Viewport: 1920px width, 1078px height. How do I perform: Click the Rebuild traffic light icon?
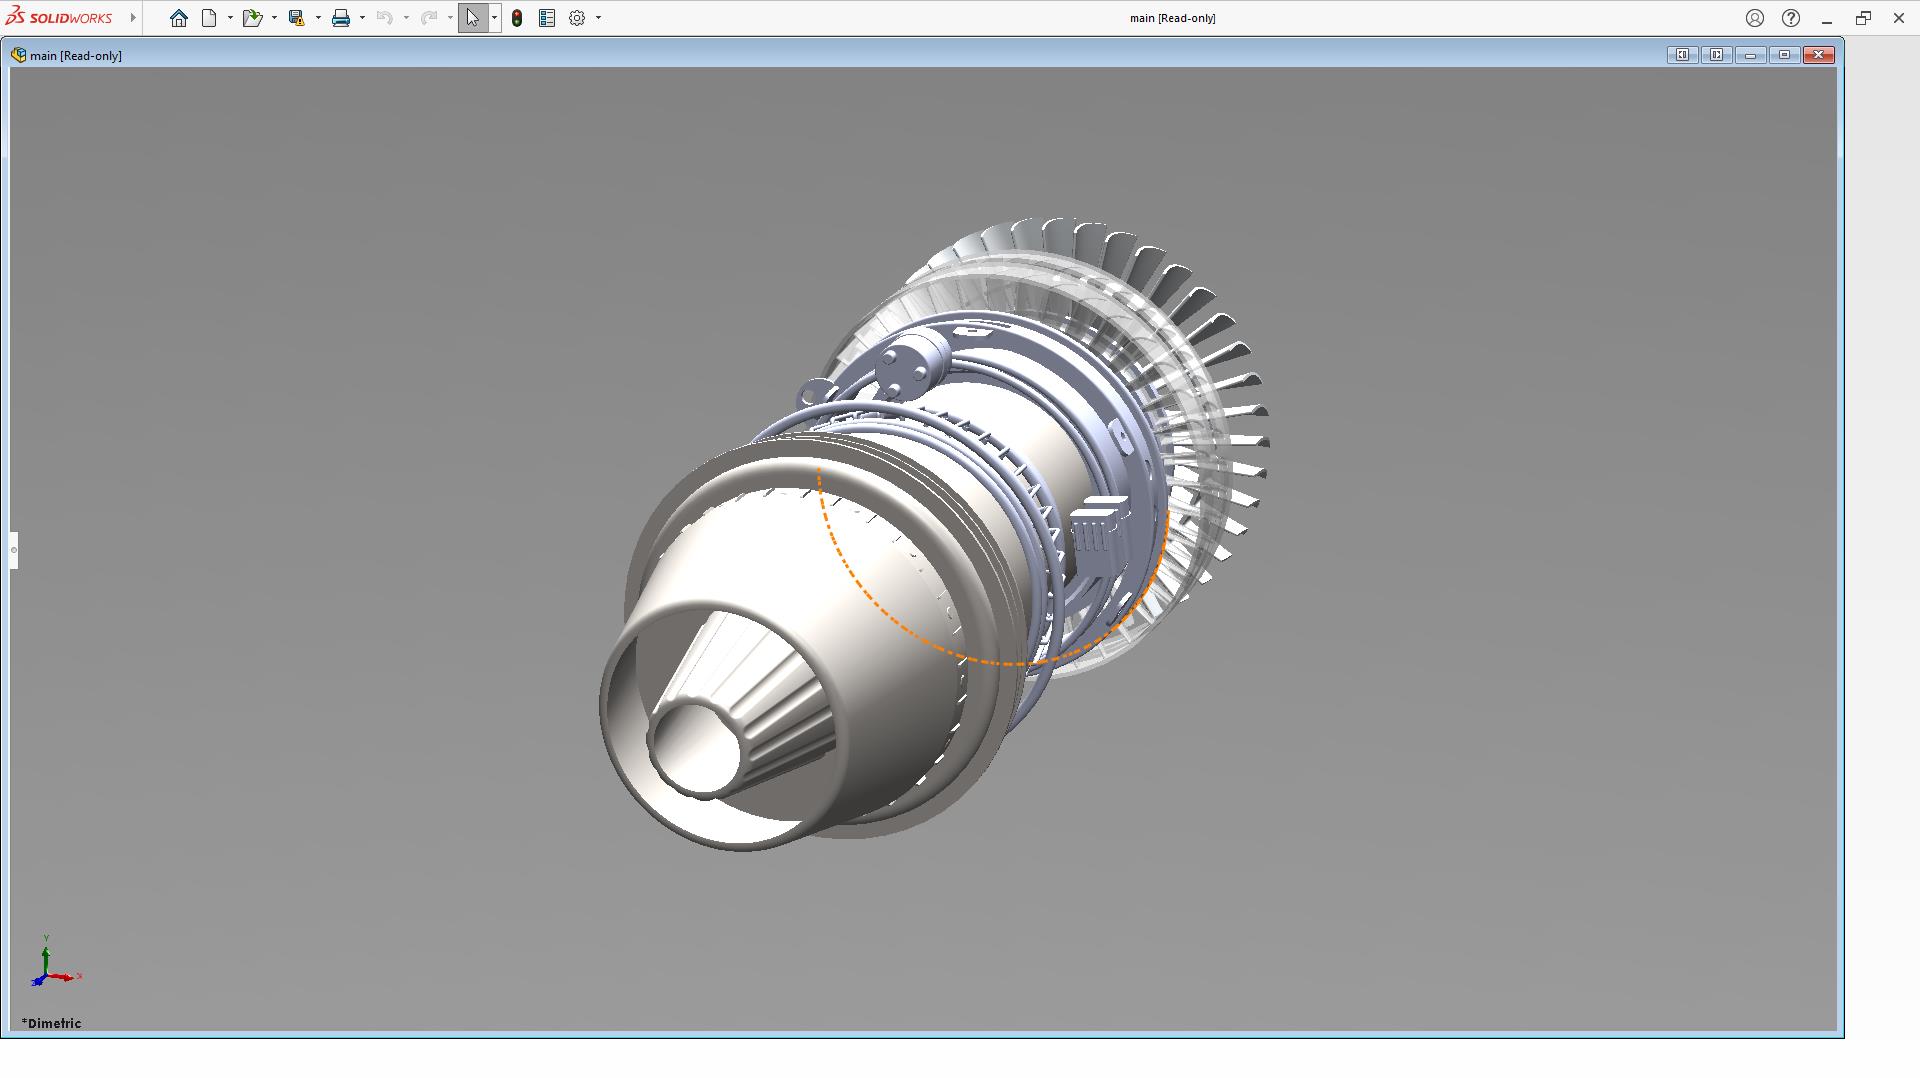click(x=517, y=18)
